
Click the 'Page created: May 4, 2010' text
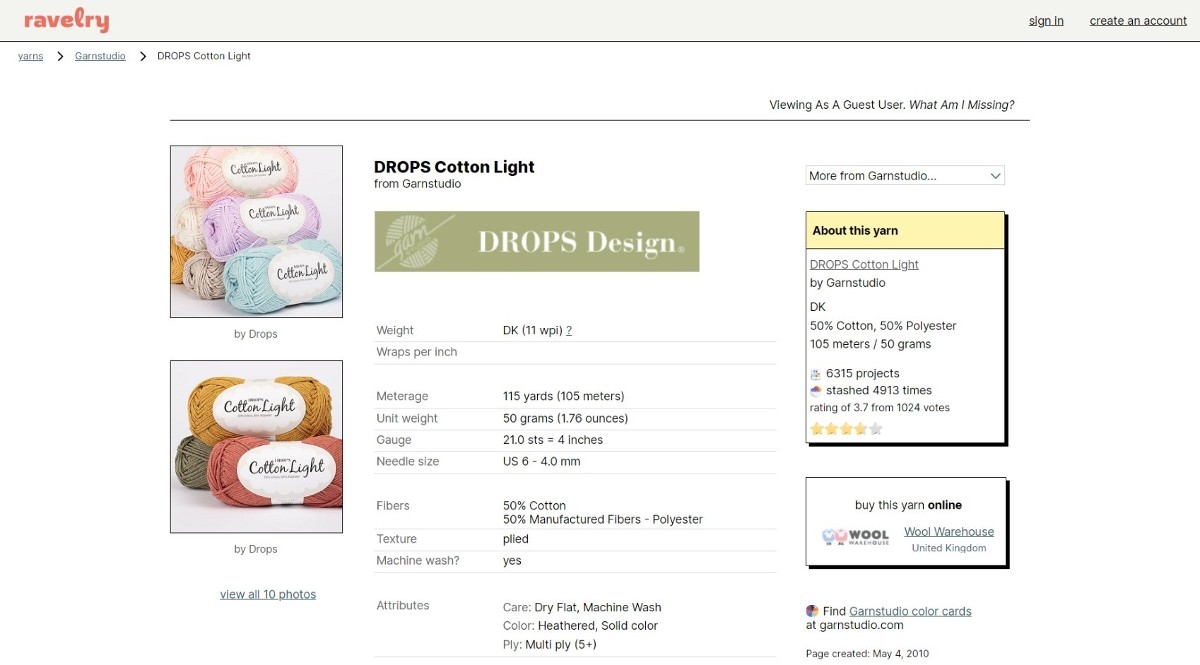click(867, 654)
